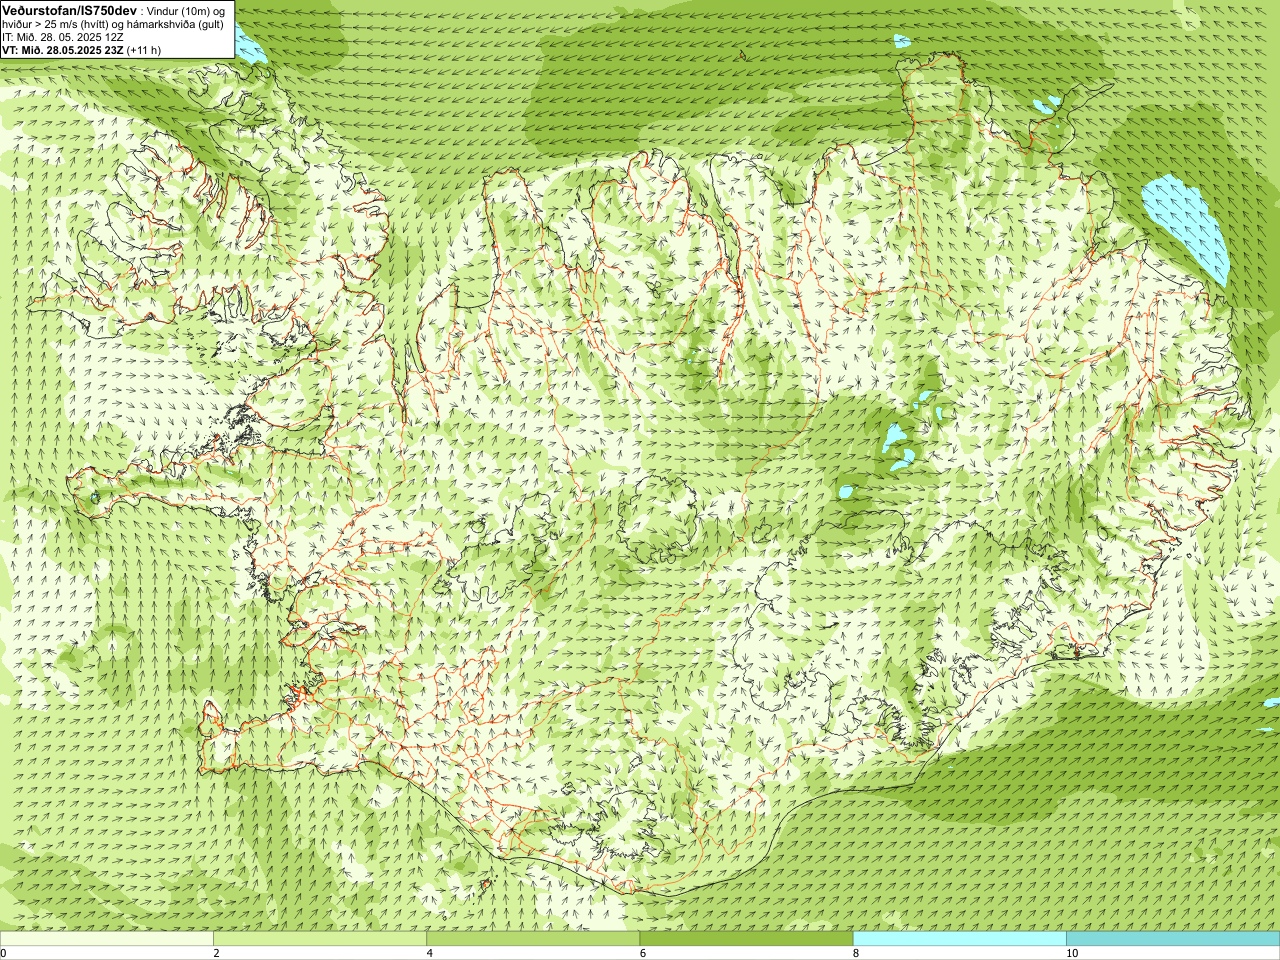The width and height of the screenshot is (1280, 960).
Task: Click the legend tick label '8'
Action: point(857,953)
